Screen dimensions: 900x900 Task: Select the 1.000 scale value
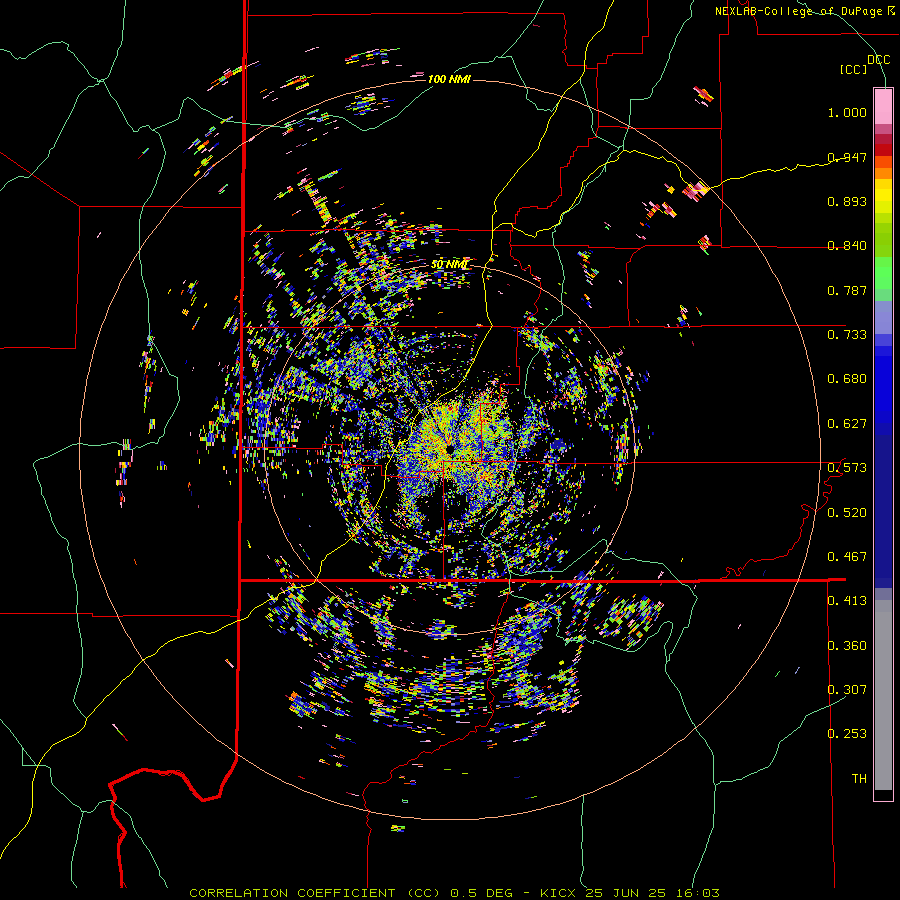click(847, 112)
